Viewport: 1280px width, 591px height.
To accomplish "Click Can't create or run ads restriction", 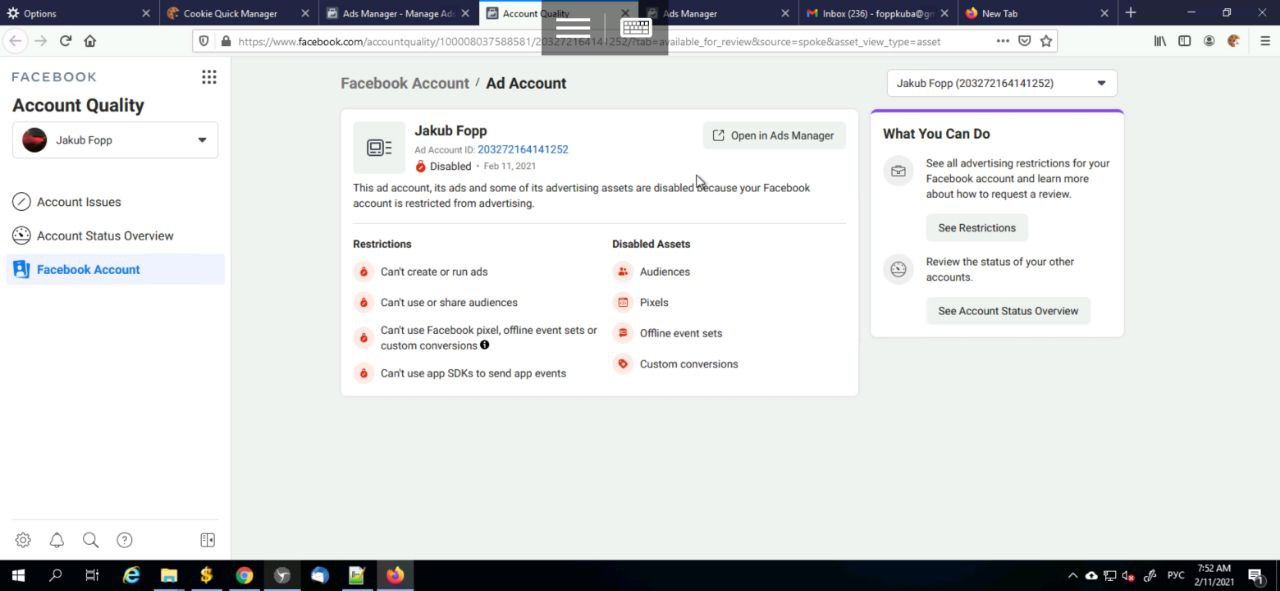I will [x=434, y=271].
